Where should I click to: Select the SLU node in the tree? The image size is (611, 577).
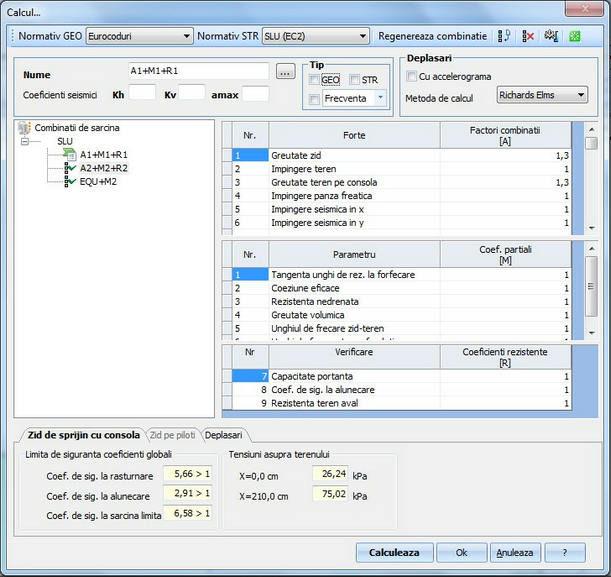coord(65,141)
